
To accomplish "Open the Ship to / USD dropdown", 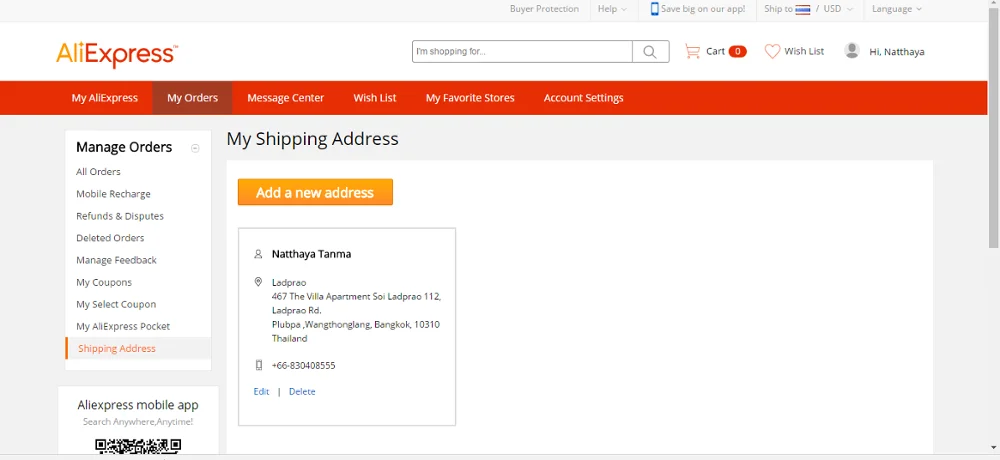I will point(808,9).
